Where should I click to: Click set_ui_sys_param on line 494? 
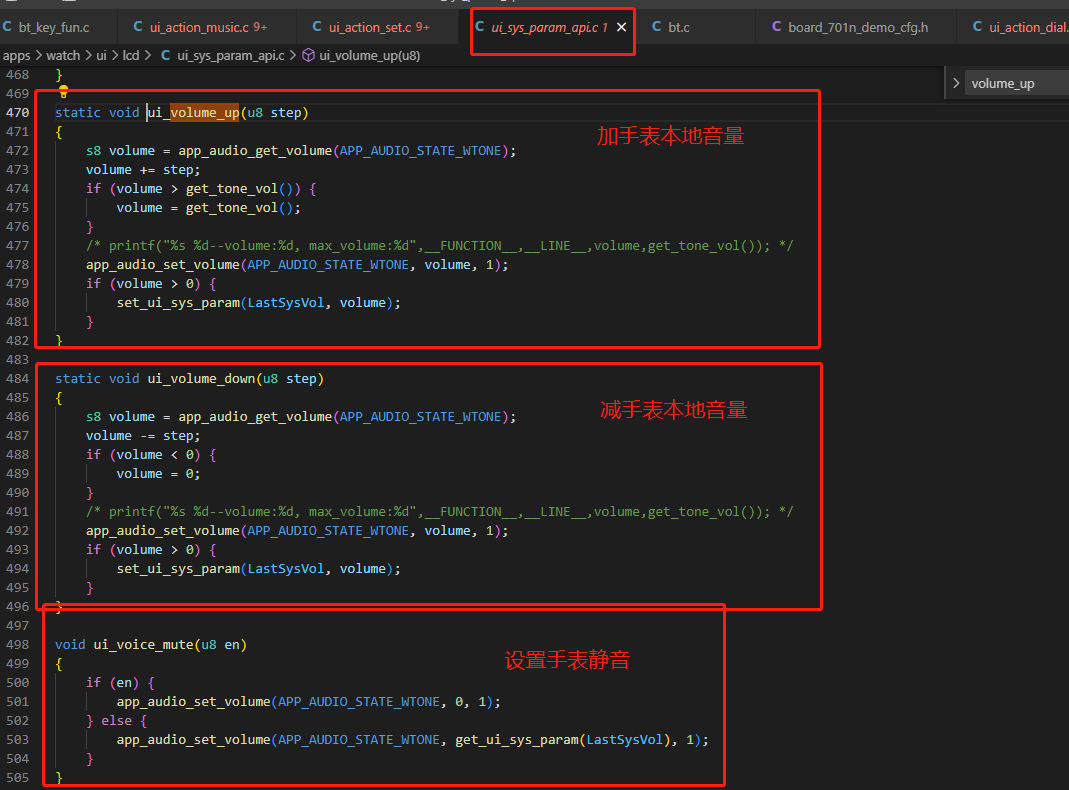click(178, 568)
